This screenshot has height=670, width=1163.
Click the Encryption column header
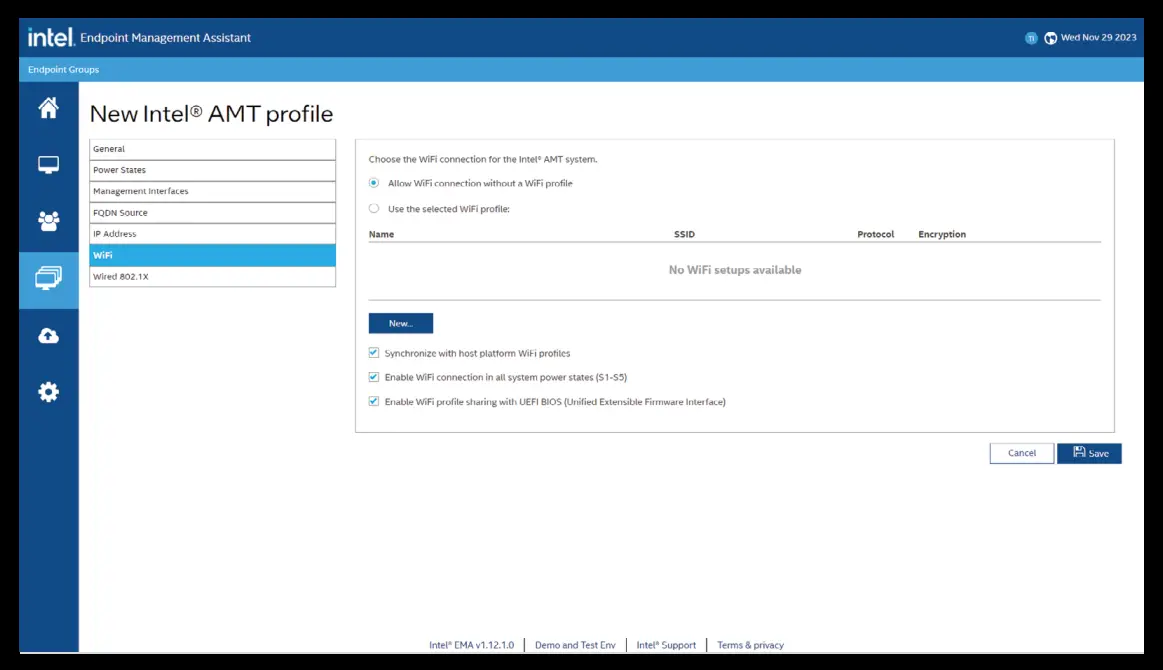coord(942,234)
